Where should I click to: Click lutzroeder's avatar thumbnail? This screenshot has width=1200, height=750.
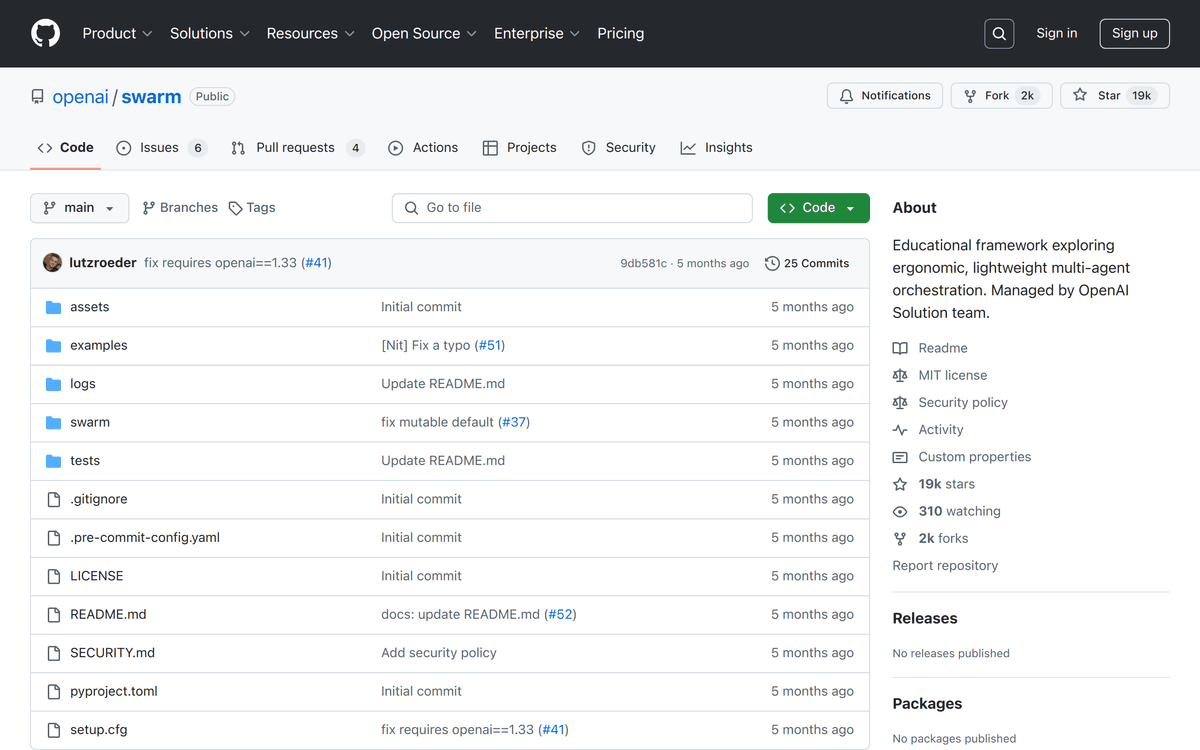click(x=53, y=263)
